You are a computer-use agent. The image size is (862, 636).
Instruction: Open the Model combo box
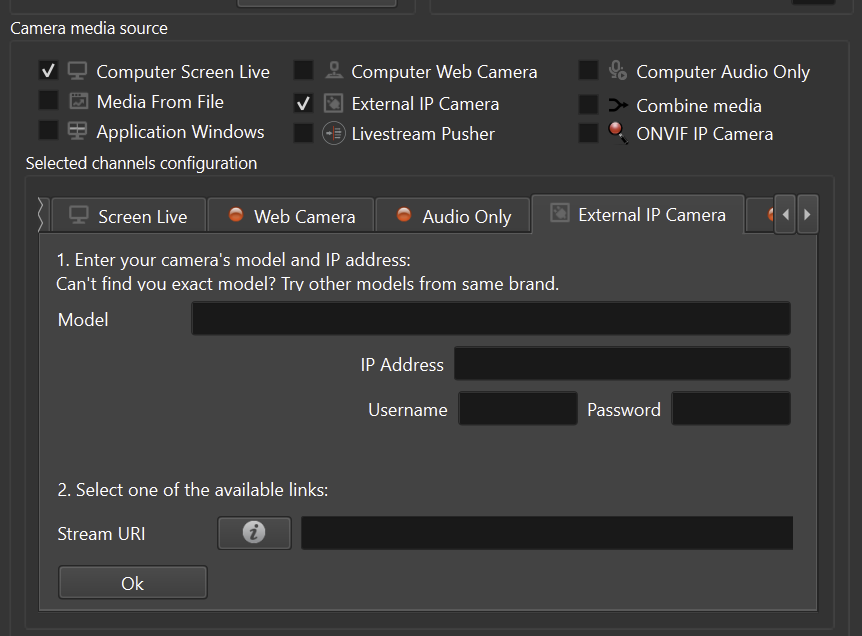click(x=490, y=319)
